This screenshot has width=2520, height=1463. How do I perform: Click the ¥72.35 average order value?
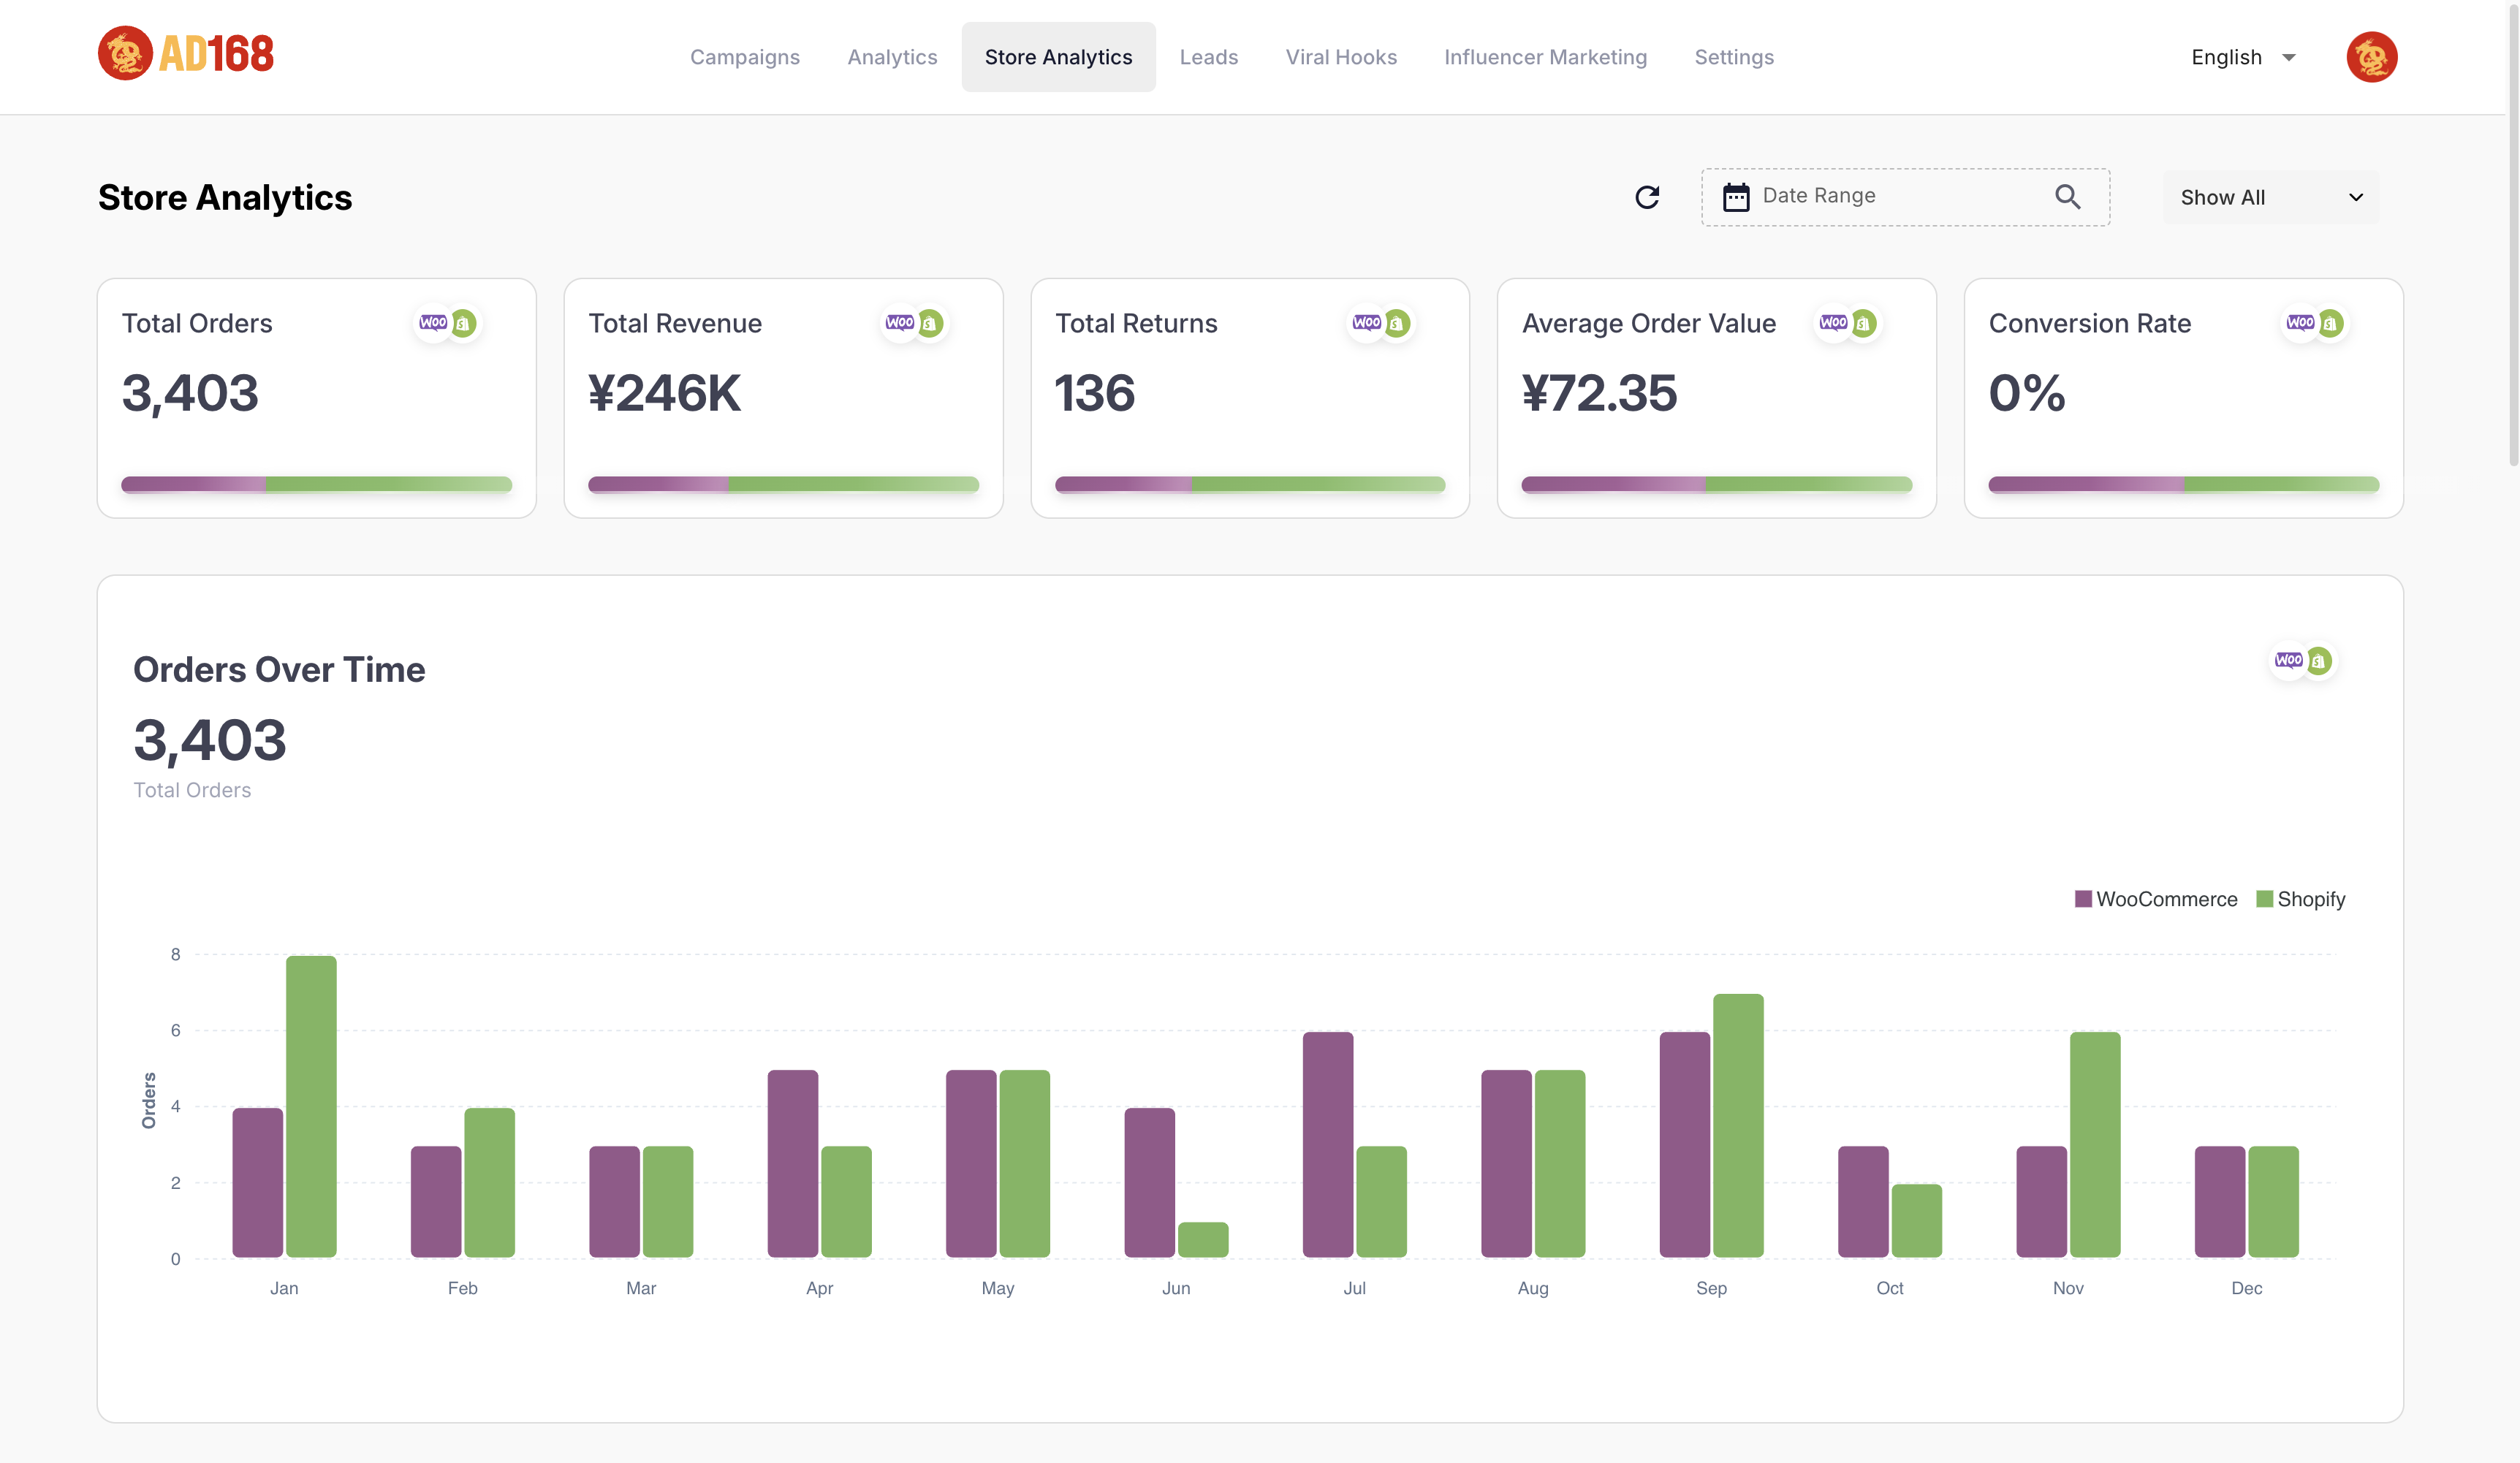point(1599,393)
